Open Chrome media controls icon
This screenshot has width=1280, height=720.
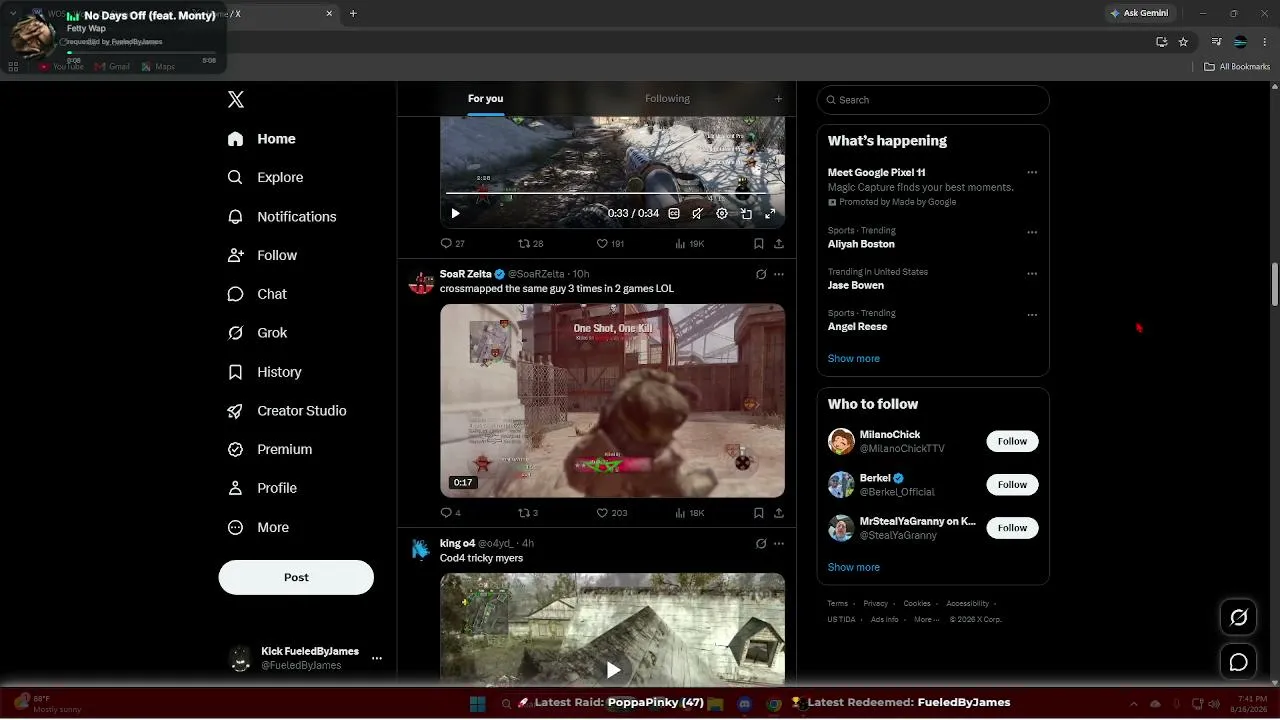coord(1216,42)
